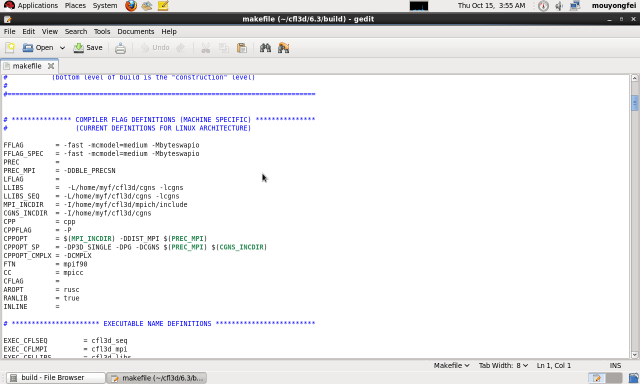
Task: Click the EXEC_CFLSEQ = cfl3d_seq line
Action: click(65, 341)
